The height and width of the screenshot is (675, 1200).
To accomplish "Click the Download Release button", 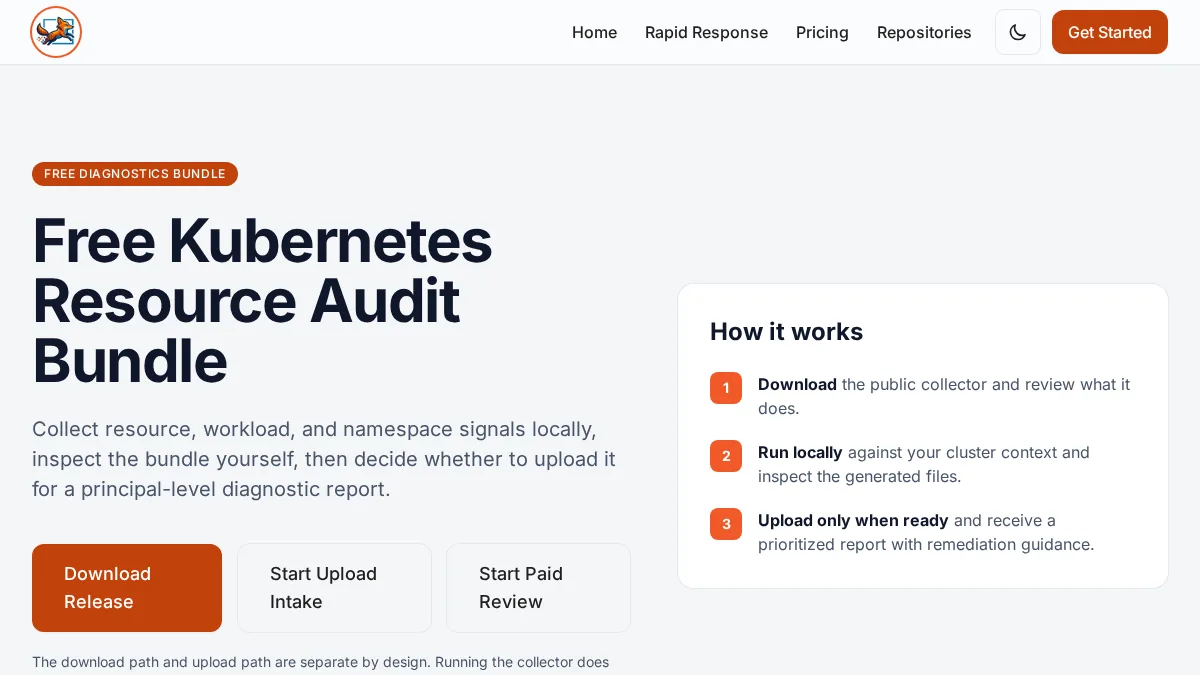I will (x=127, y=588).
